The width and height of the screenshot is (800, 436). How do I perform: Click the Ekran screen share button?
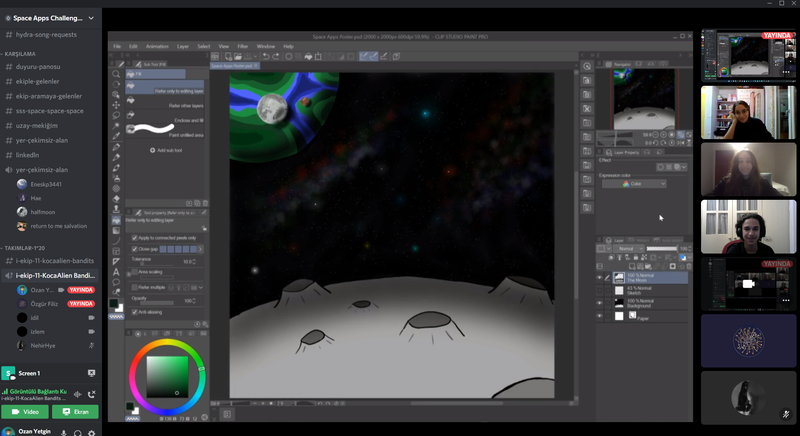coord(75,411)
